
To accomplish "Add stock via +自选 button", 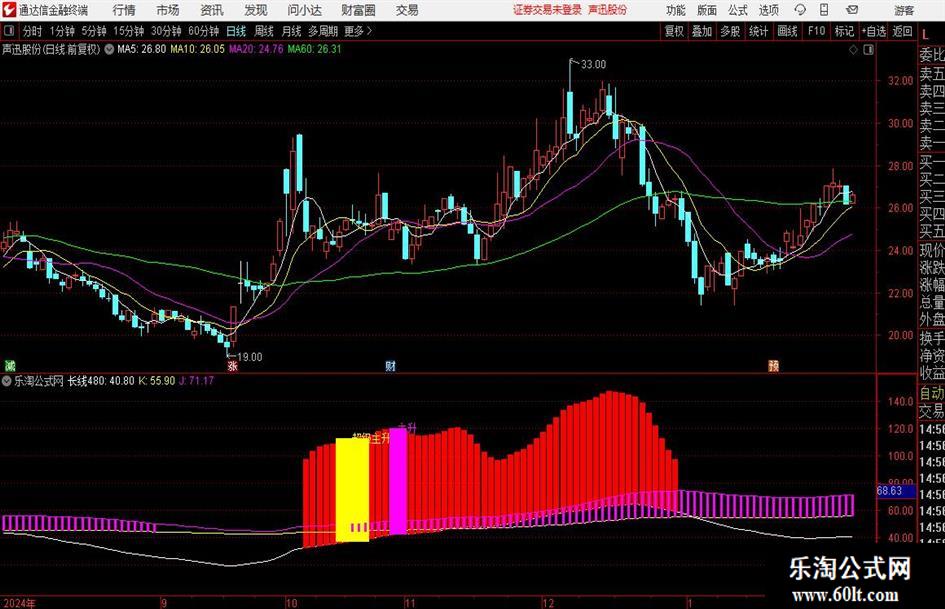I will pyautogui.click(x=874, y=31).
